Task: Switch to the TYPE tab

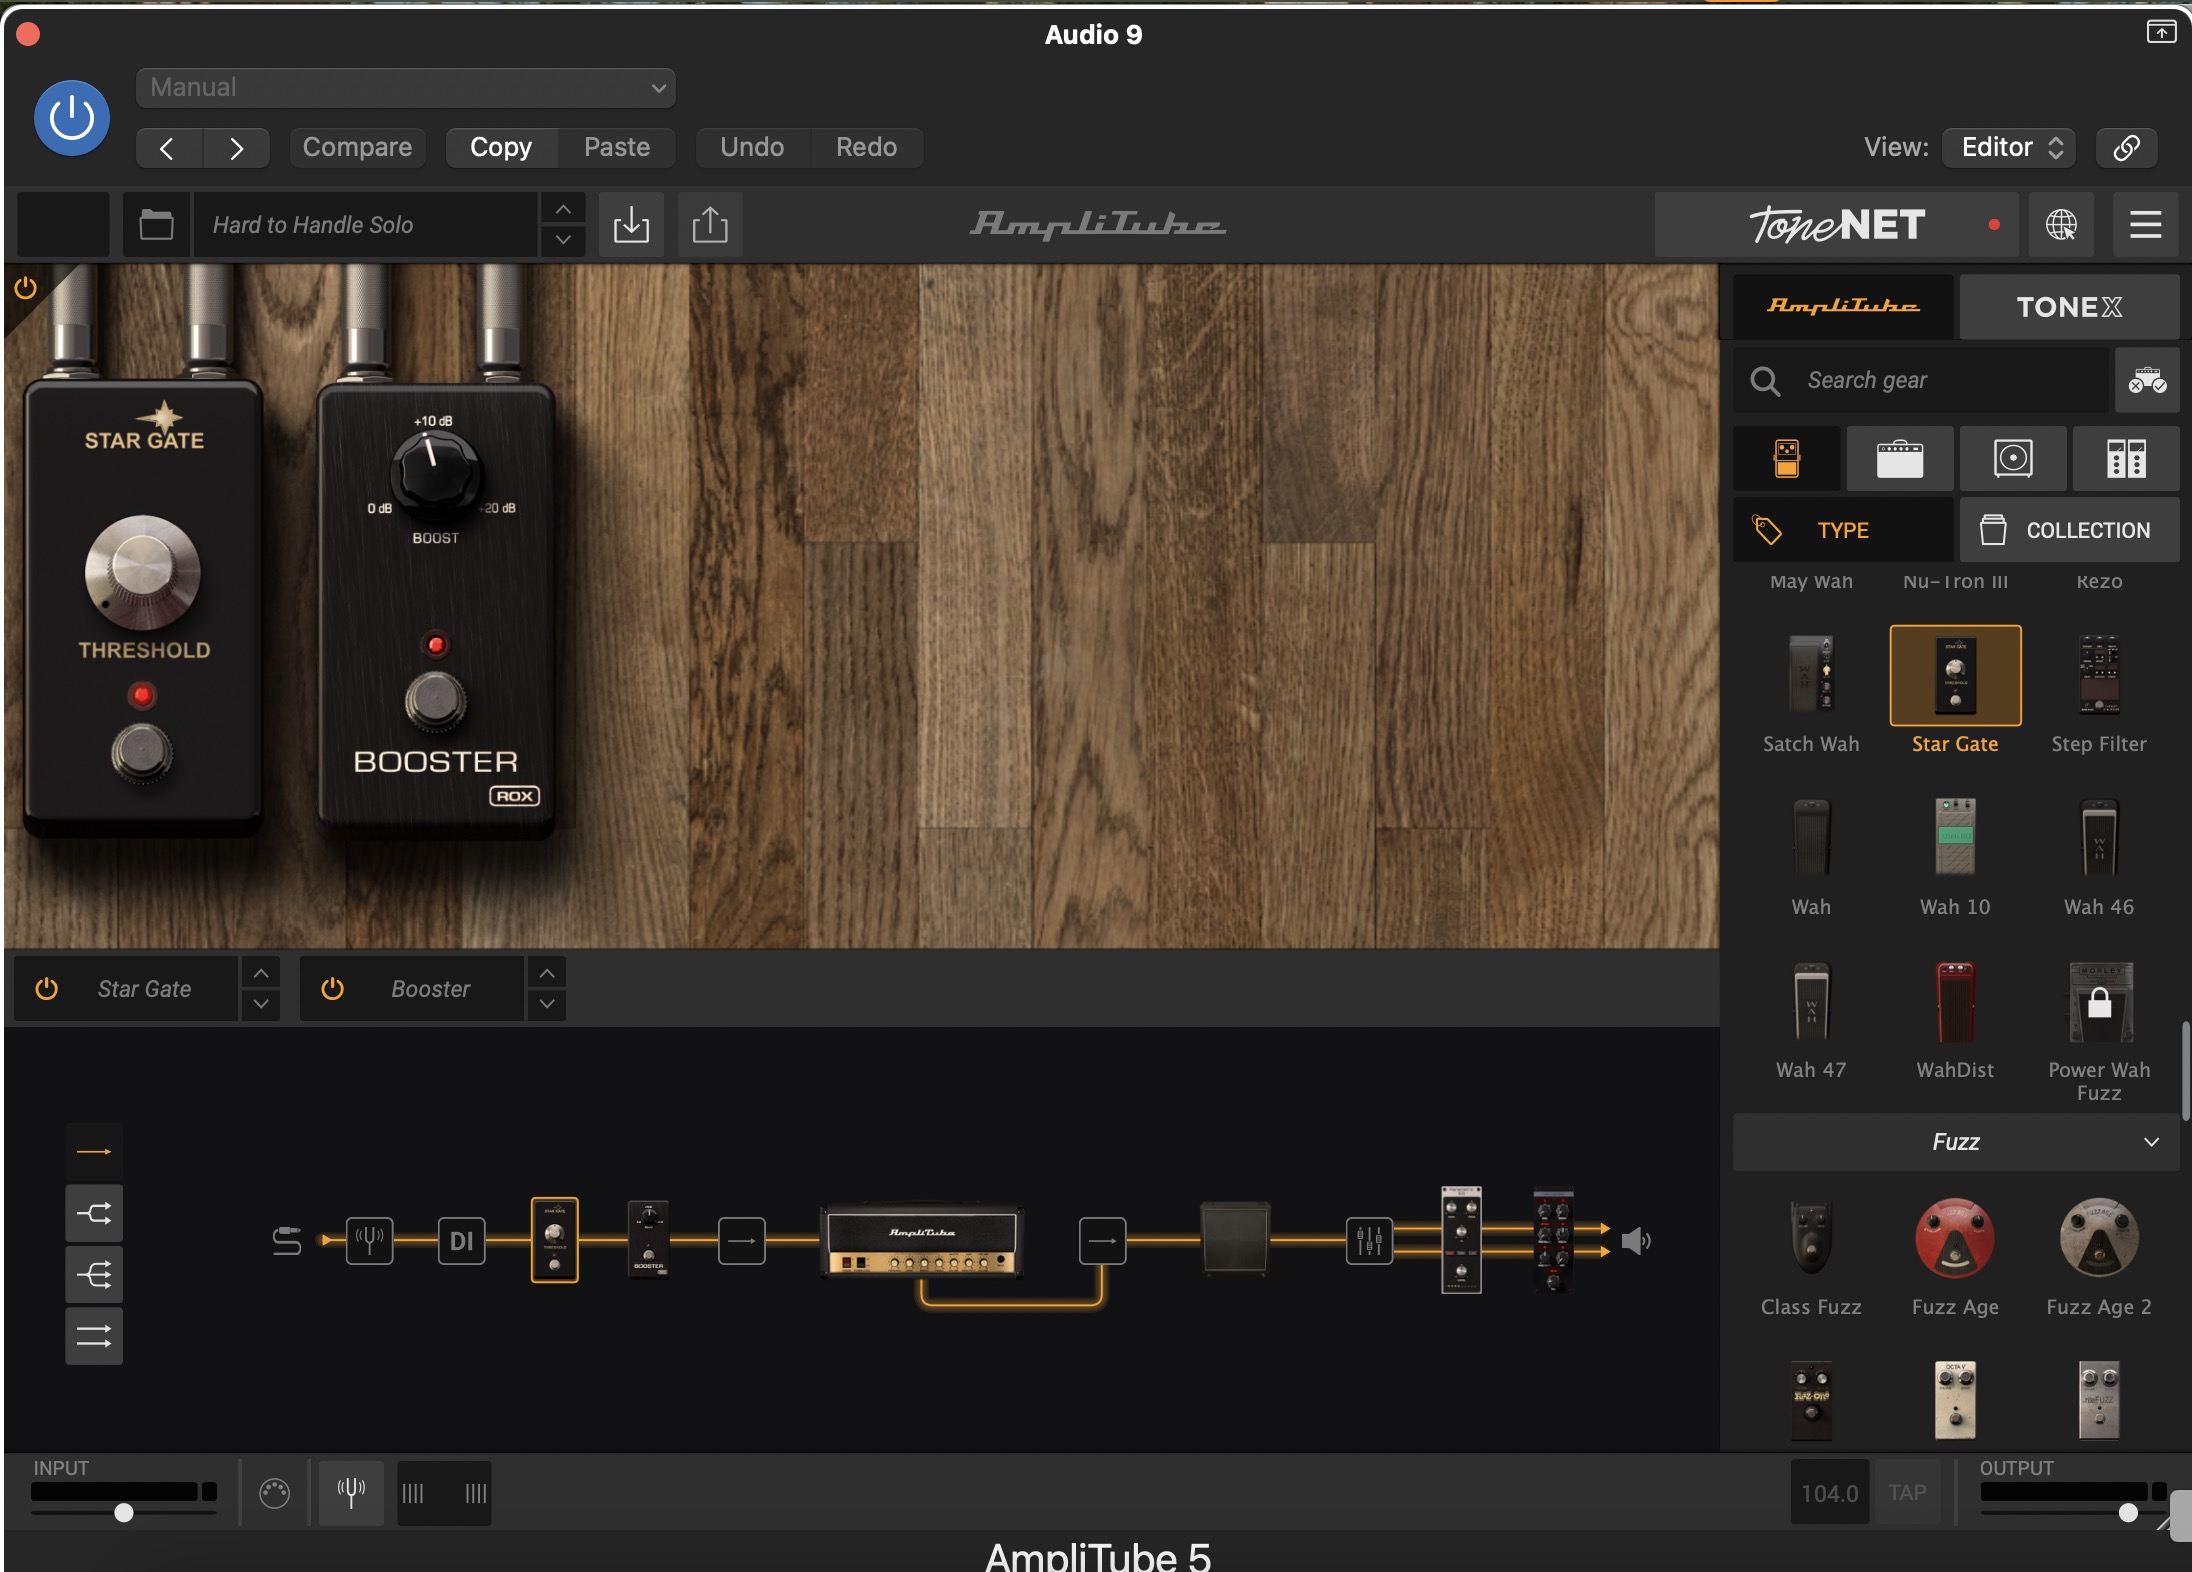Action: coord(1842,530)
